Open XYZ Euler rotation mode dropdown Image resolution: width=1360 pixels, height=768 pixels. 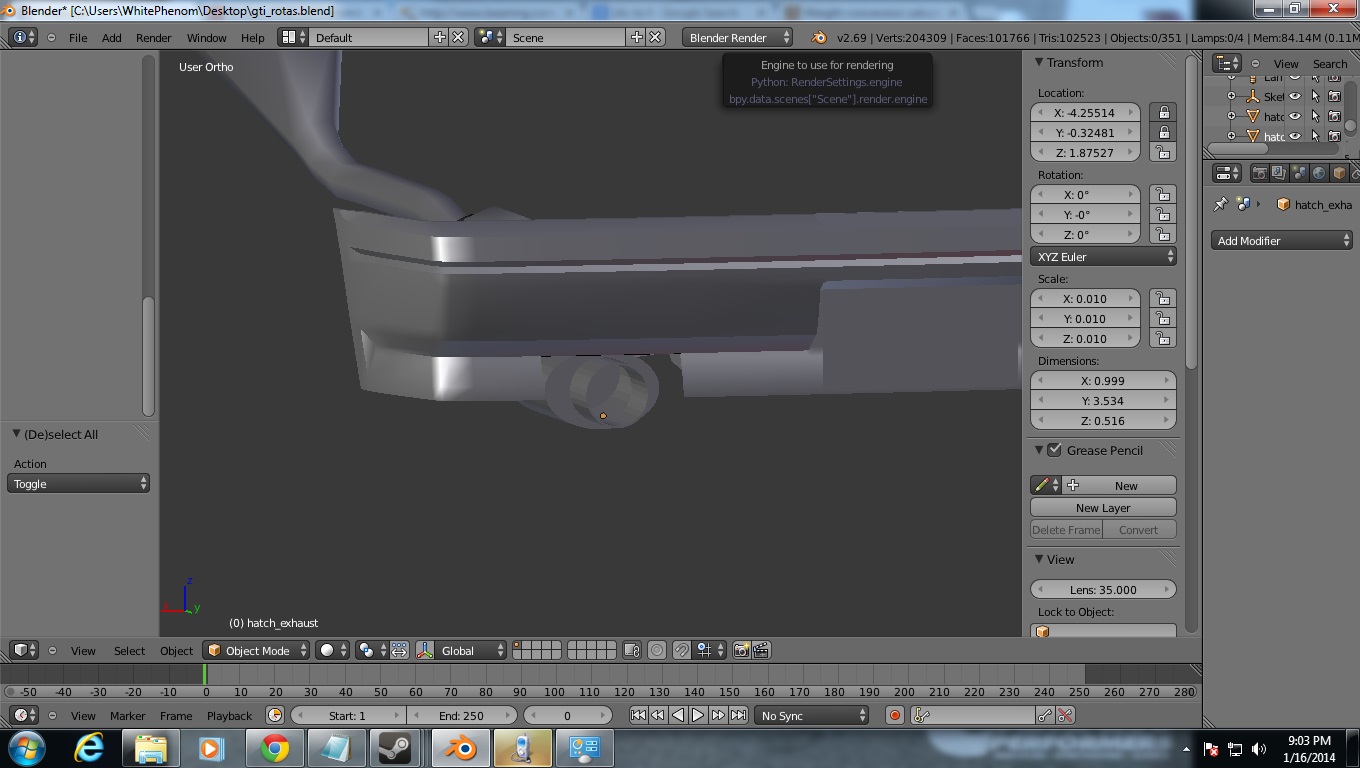(x=1103, y=257)
